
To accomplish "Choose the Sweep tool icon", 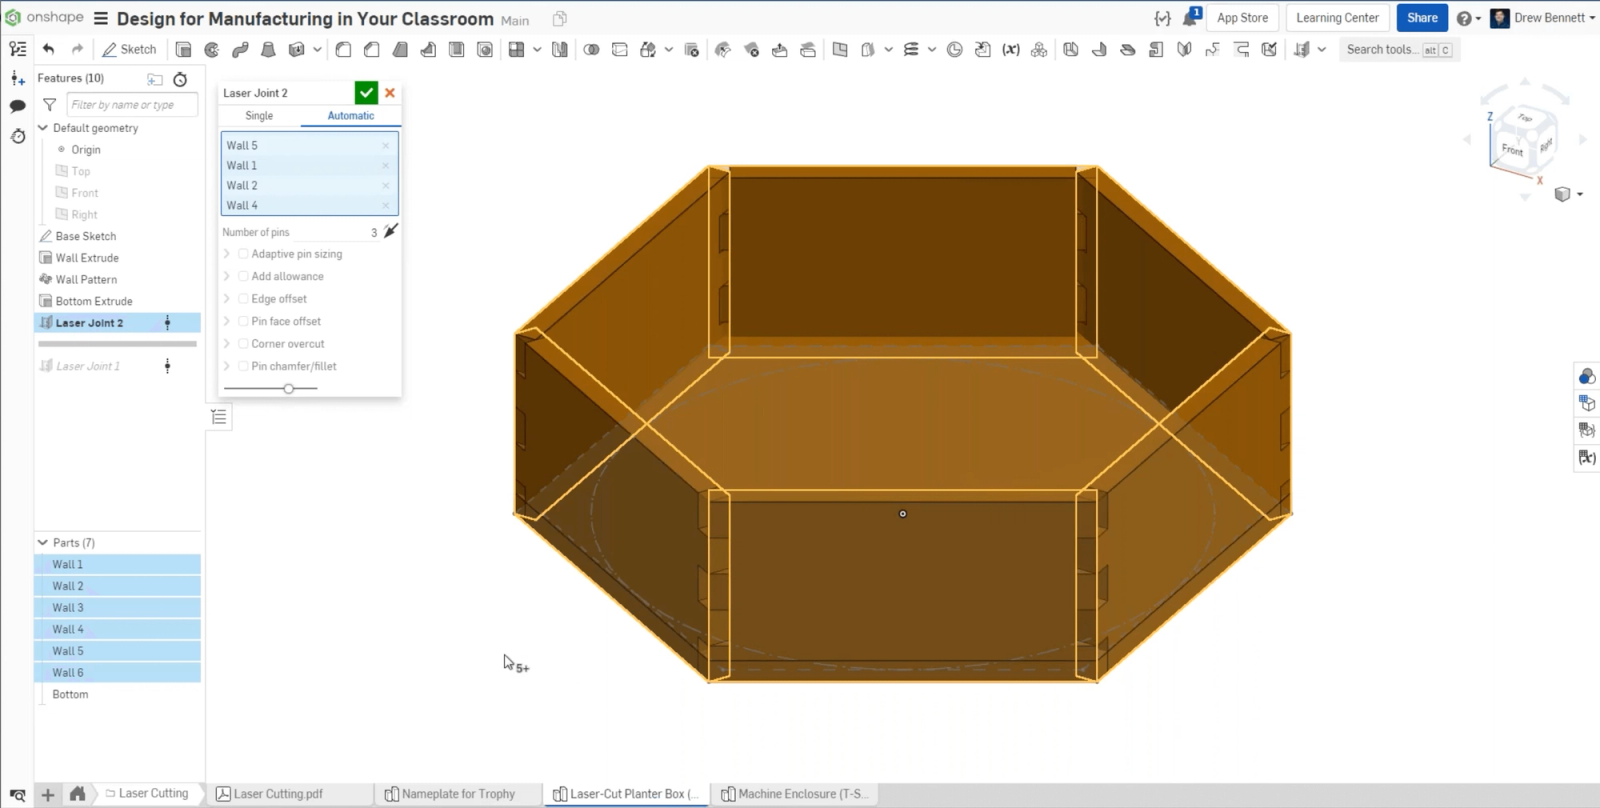I will 240,49.
